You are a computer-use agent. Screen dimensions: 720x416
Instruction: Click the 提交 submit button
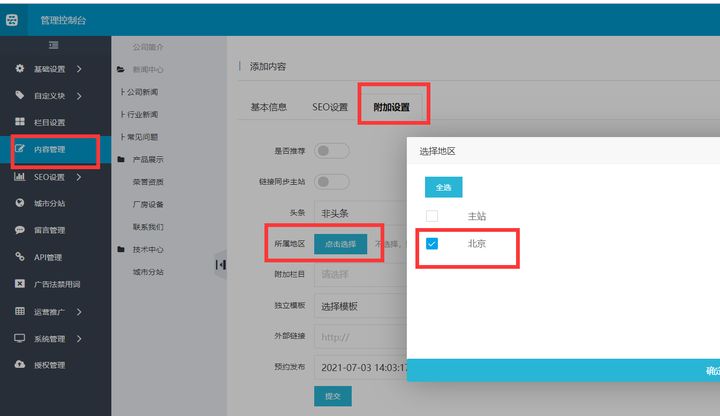click(333, 397)
